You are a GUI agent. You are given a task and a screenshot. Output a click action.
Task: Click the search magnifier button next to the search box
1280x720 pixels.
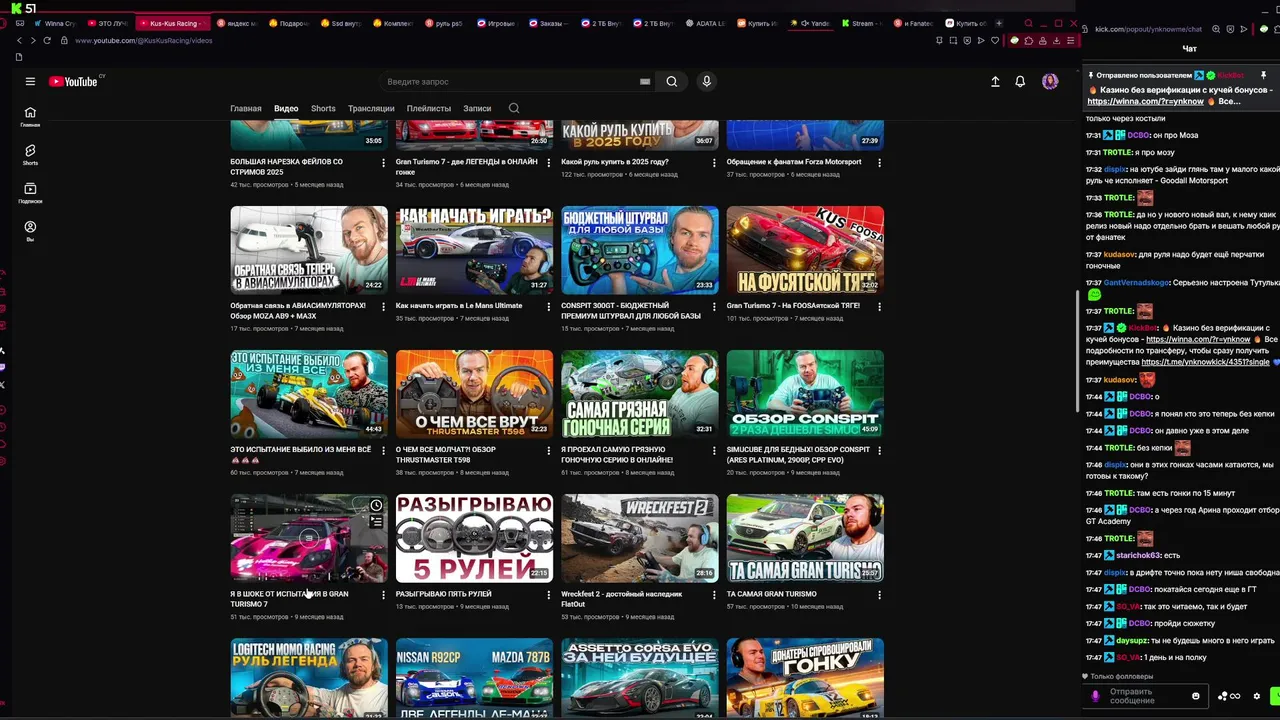coord(672,82)
